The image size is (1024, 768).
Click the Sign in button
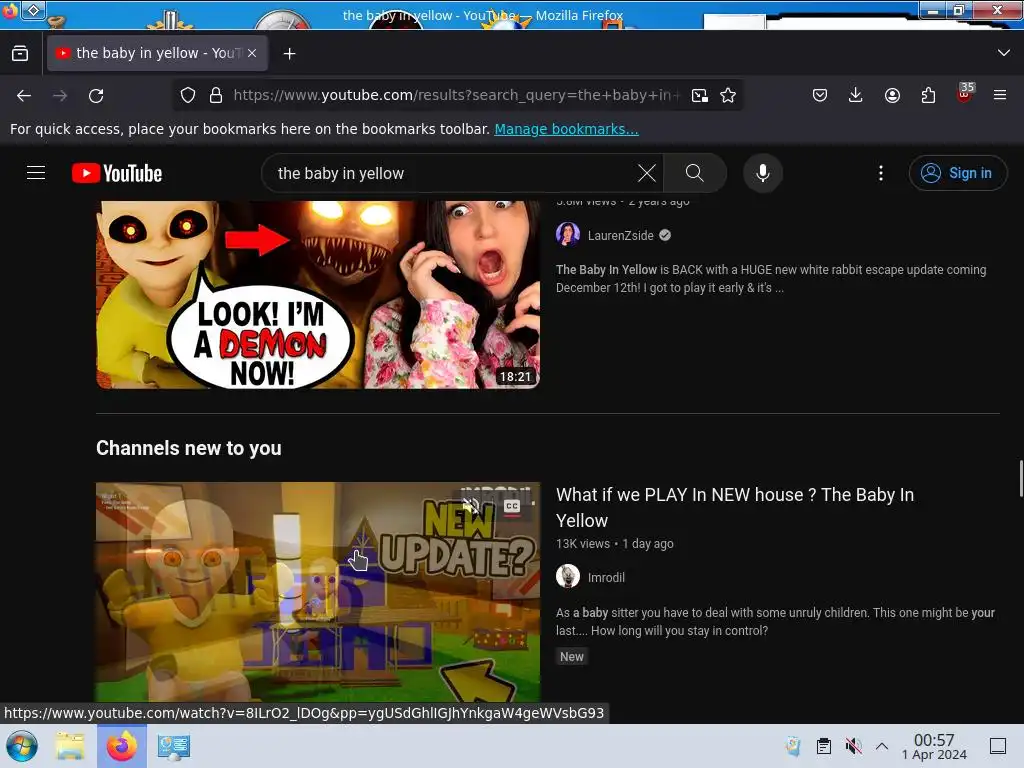tap(957, 173)
